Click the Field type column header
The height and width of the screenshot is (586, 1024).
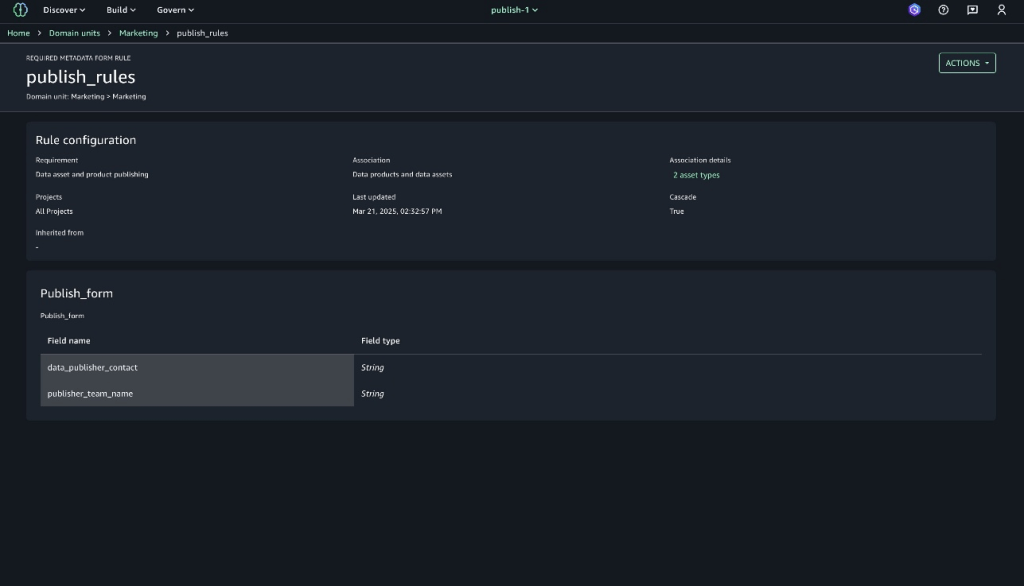[x=380, y=341]
